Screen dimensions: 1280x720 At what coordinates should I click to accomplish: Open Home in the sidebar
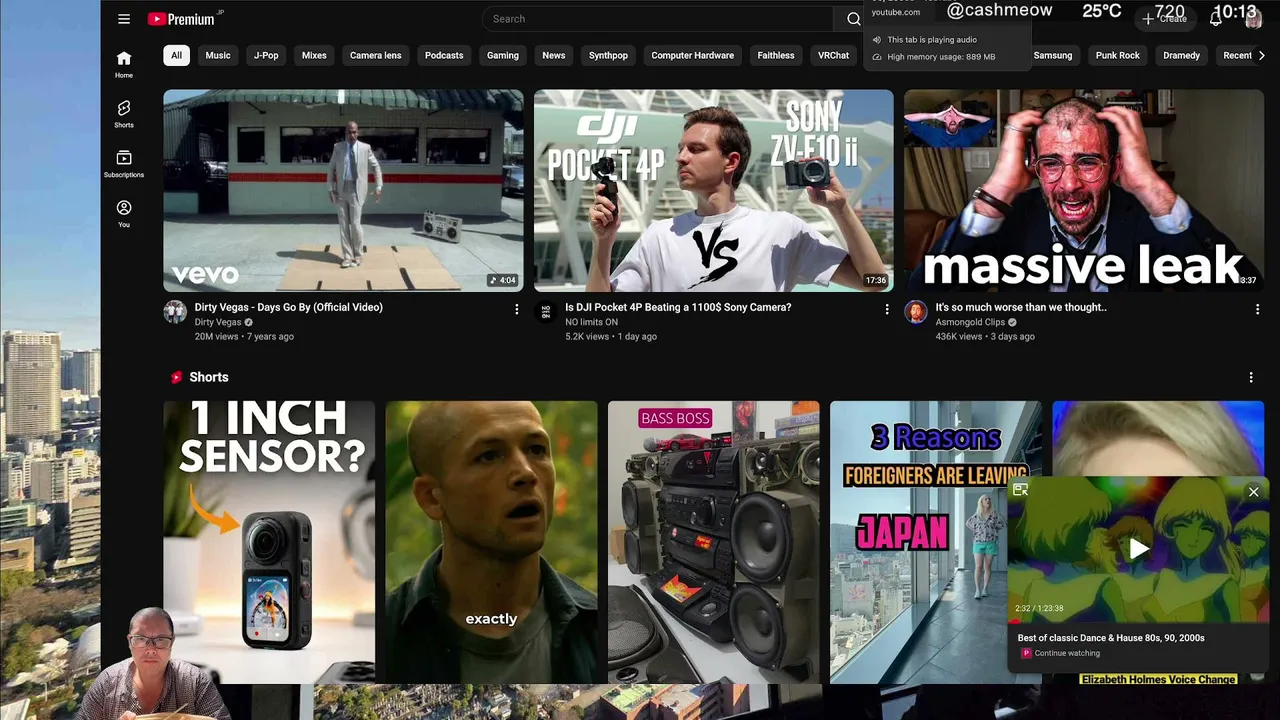coord(124,64)
